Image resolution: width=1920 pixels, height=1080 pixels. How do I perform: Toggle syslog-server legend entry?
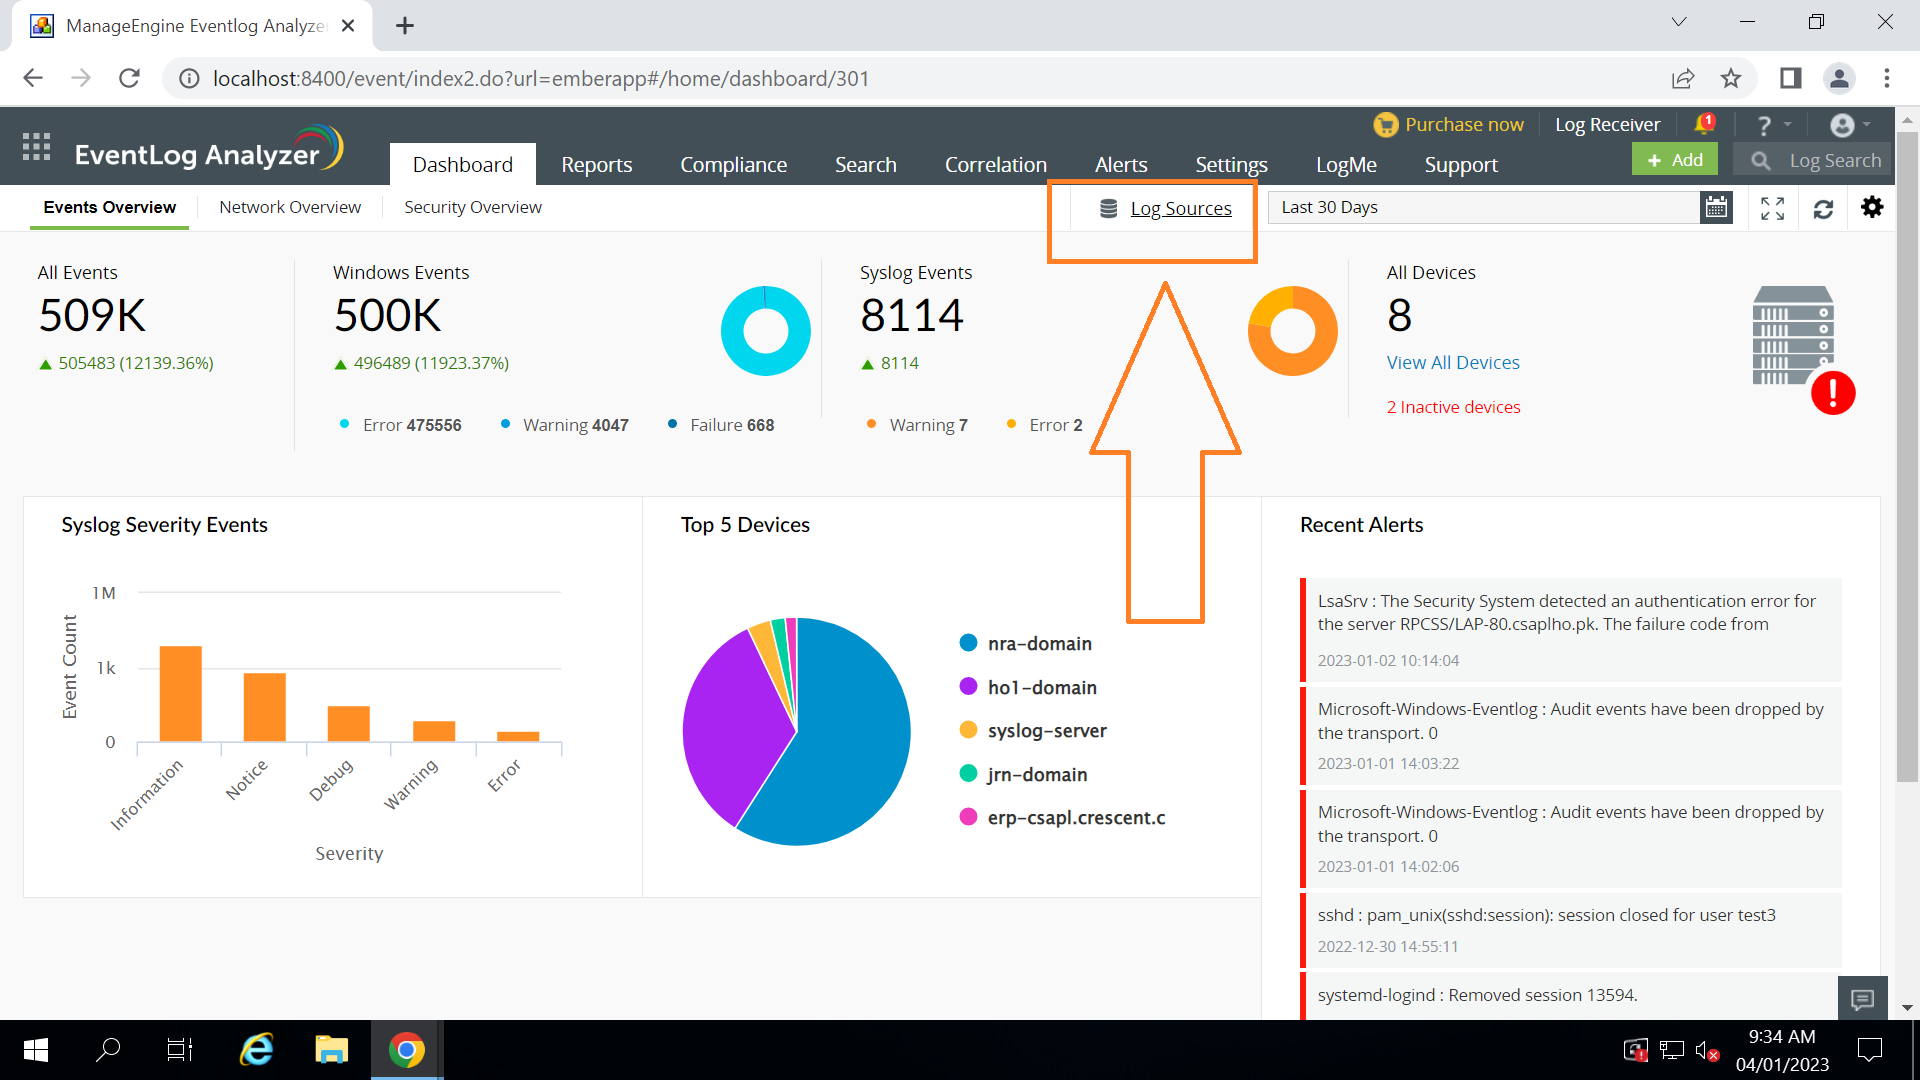tap(1046, 731)
